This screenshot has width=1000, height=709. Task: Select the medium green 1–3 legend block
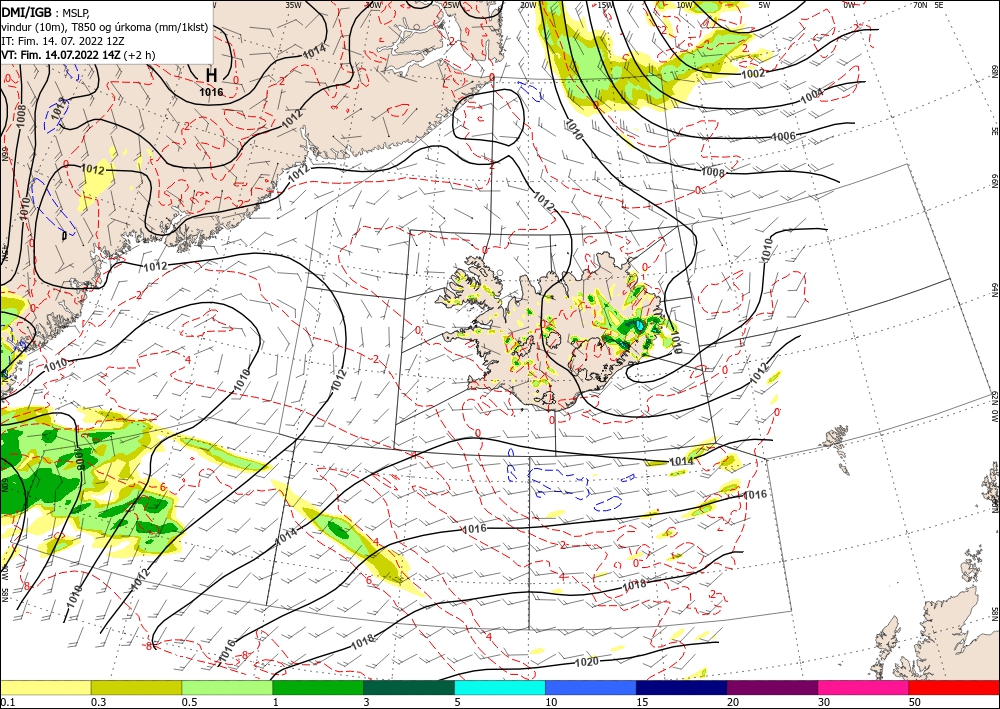[318, 687]
